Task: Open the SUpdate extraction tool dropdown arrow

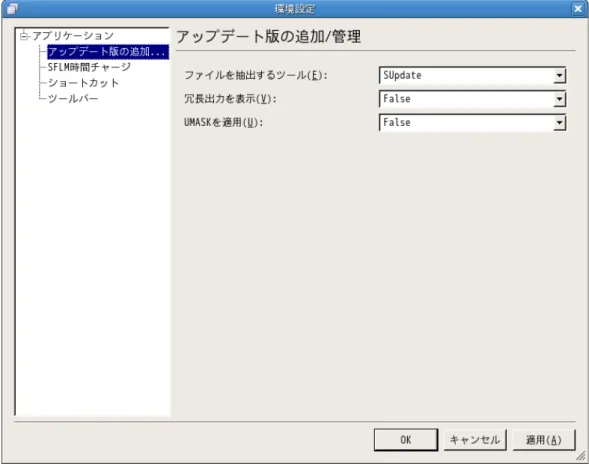Action: click(559, 76)
